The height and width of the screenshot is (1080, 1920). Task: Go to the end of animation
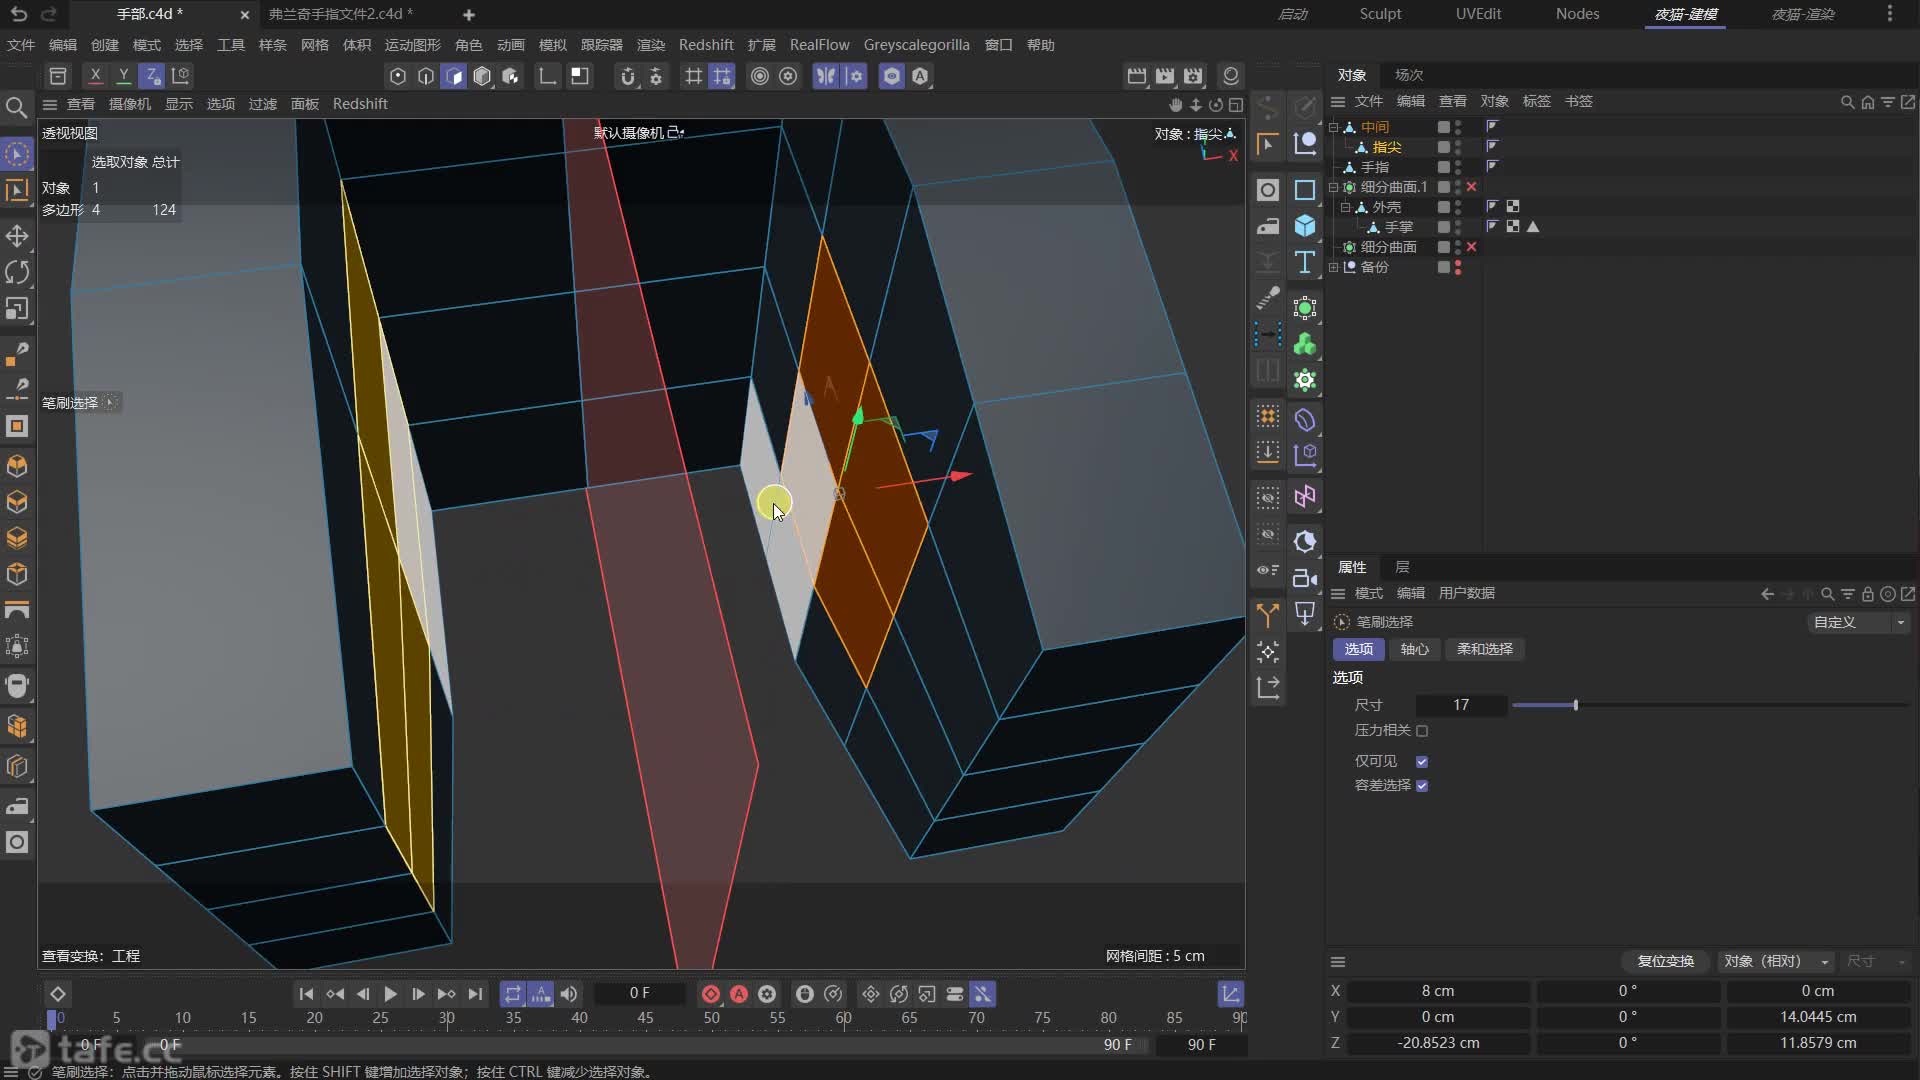point(475,994)
